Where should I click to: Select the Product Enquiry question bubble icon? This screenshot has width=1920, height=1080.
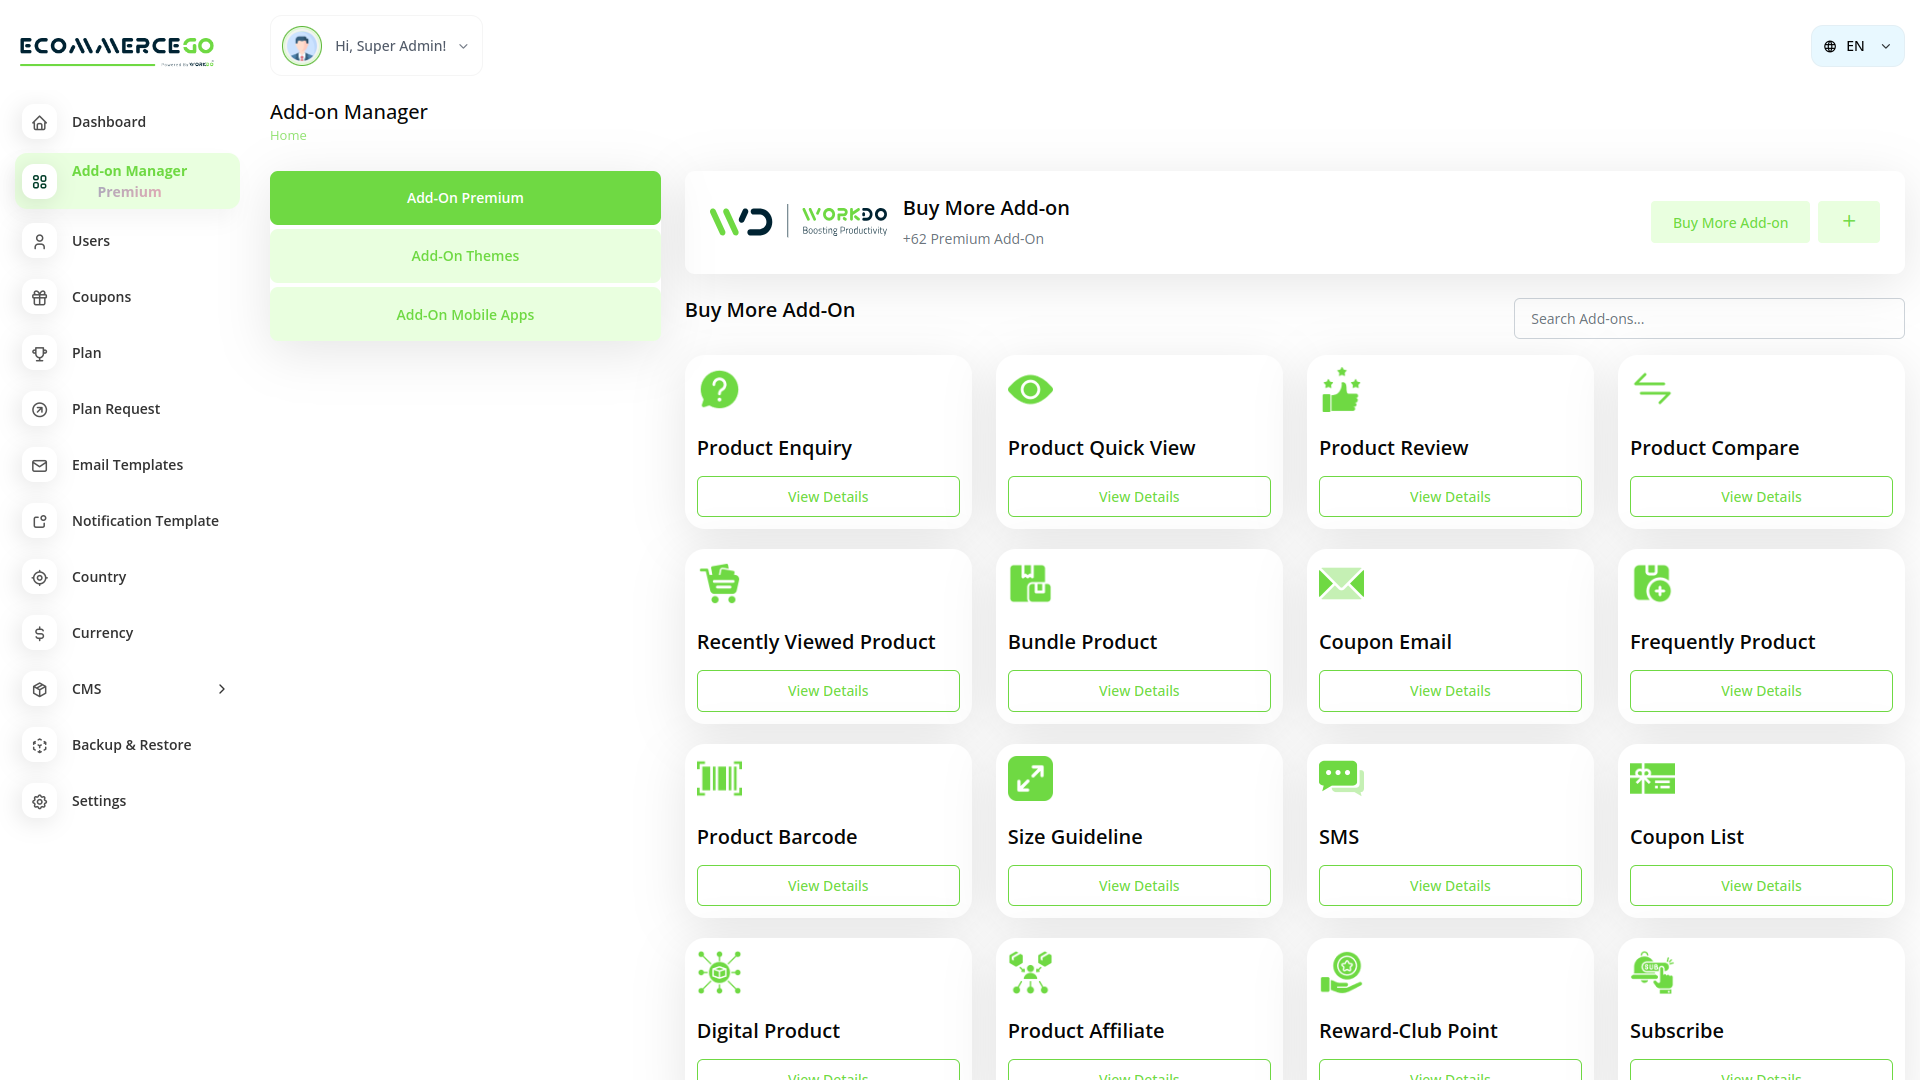pyautogui.click(x=719, y=390)
